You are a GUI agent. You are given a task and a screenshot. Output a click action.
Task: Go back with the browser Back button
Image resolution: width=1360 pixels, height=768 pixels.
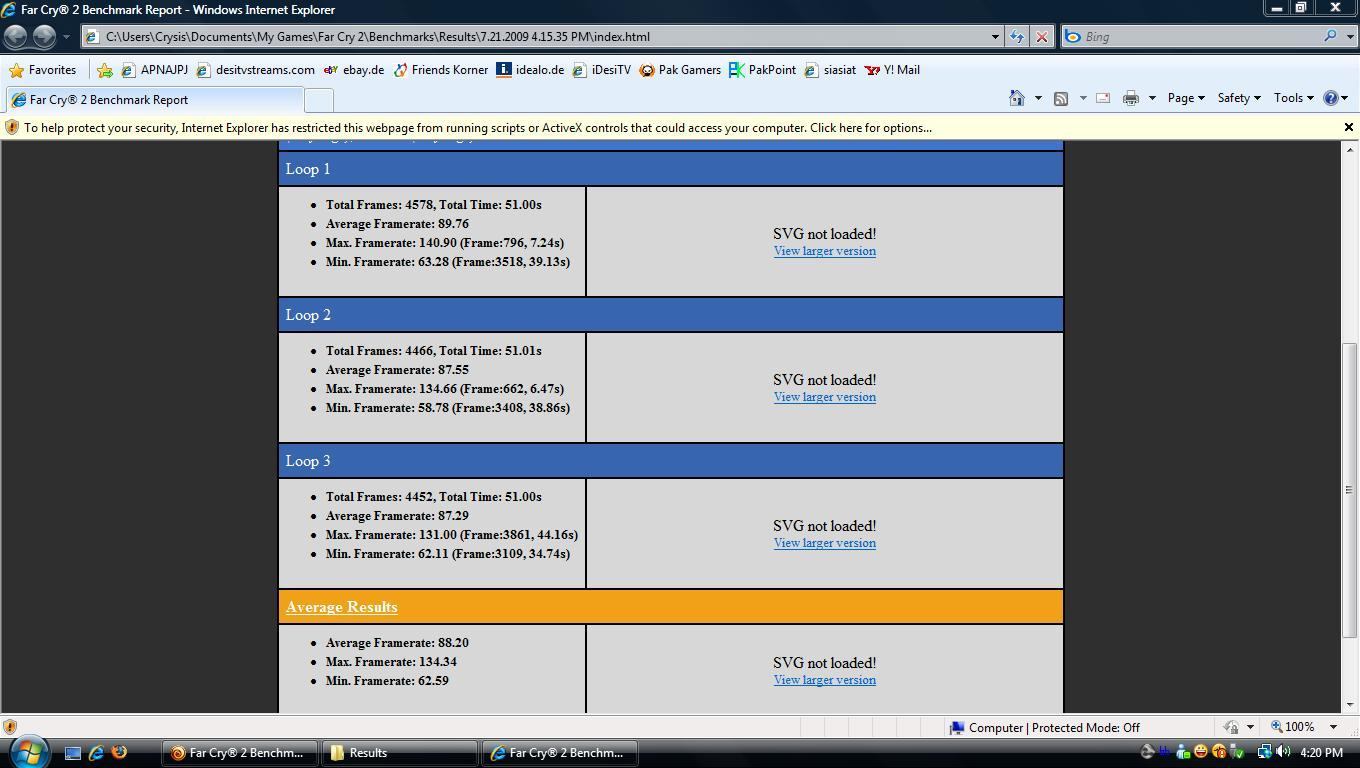pyautogui.click(x=16, y=37)
